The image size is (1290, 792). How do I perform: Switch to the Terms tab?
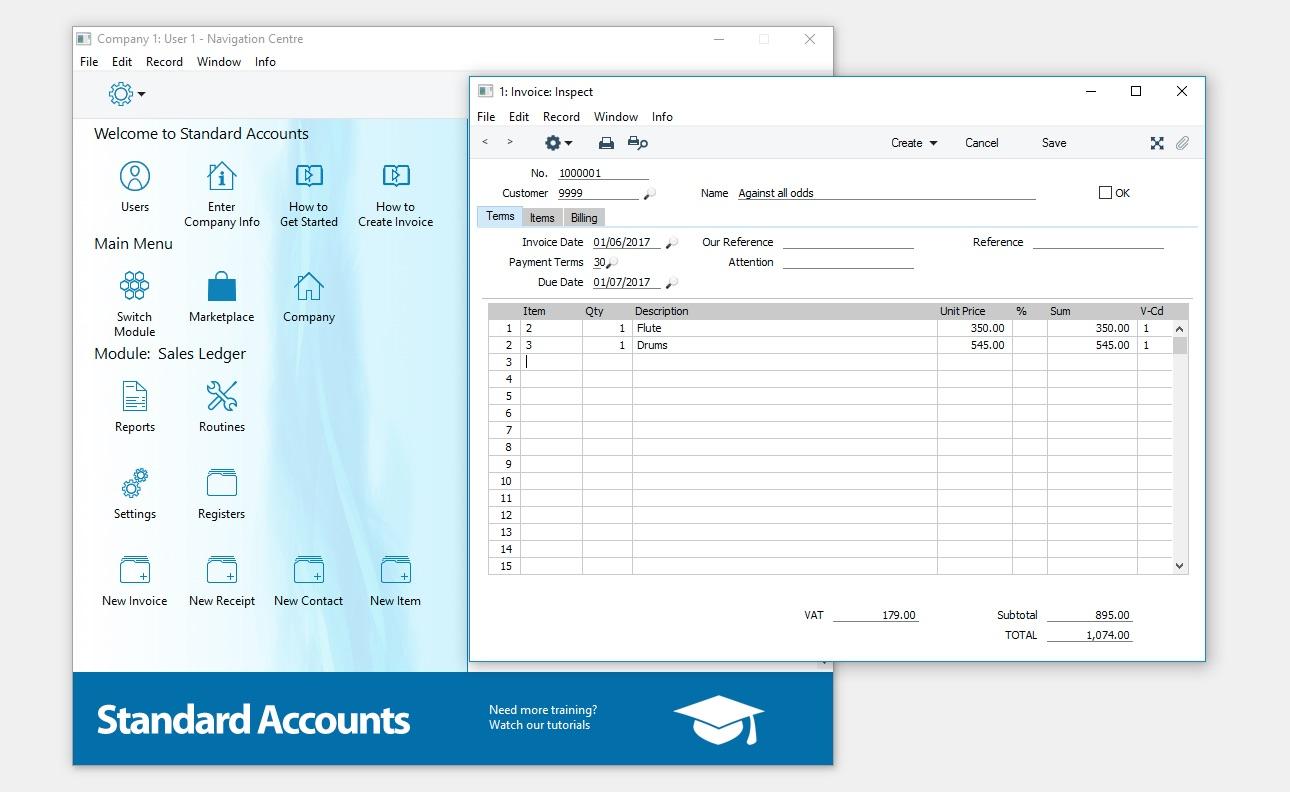pos(500,217)
